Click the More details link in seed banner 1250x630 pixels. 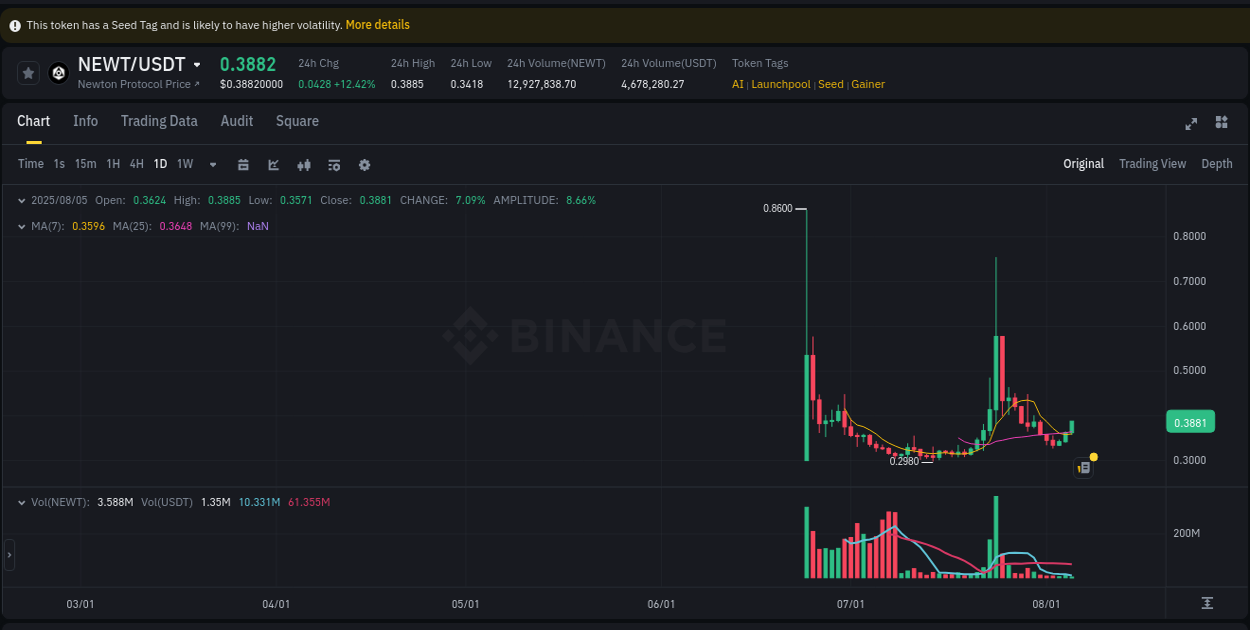pyautogui.click(x=377, y=24)
